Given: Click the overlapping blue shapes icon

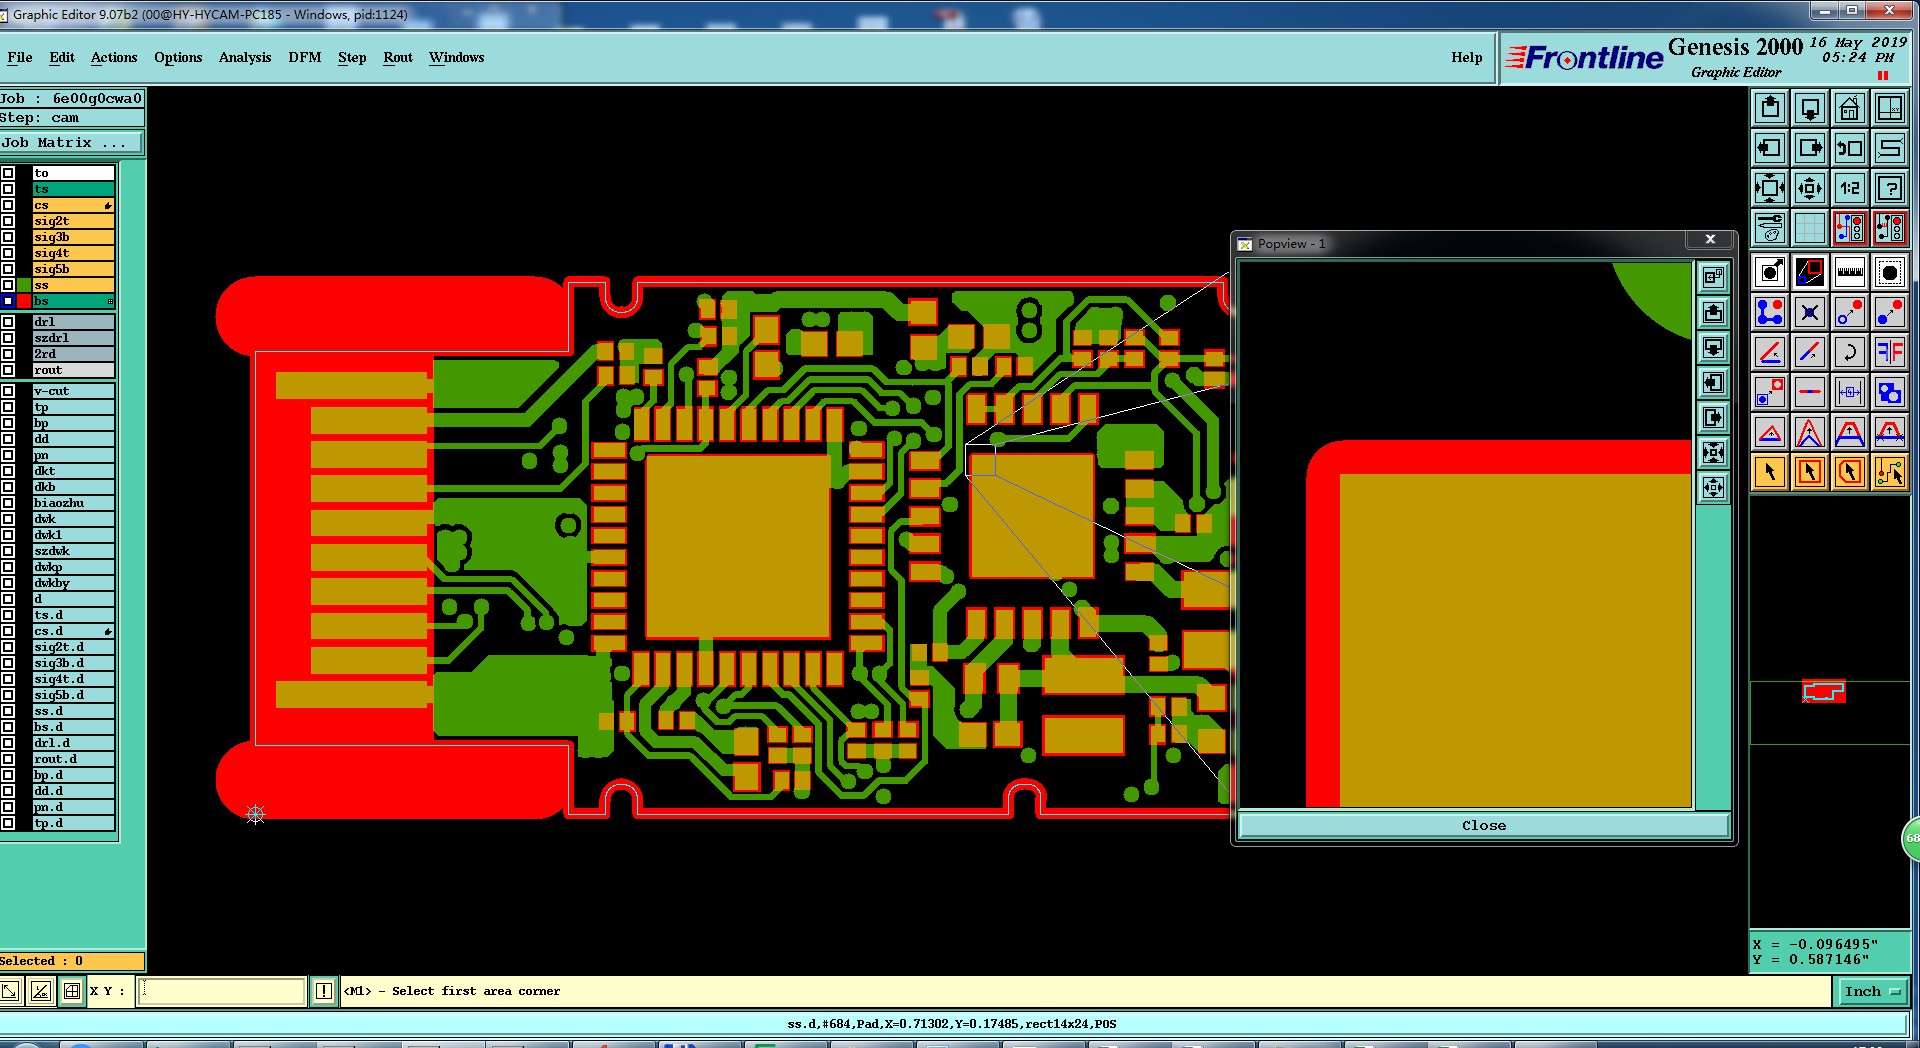Looking at the screenshot, I should [1890, 392].
